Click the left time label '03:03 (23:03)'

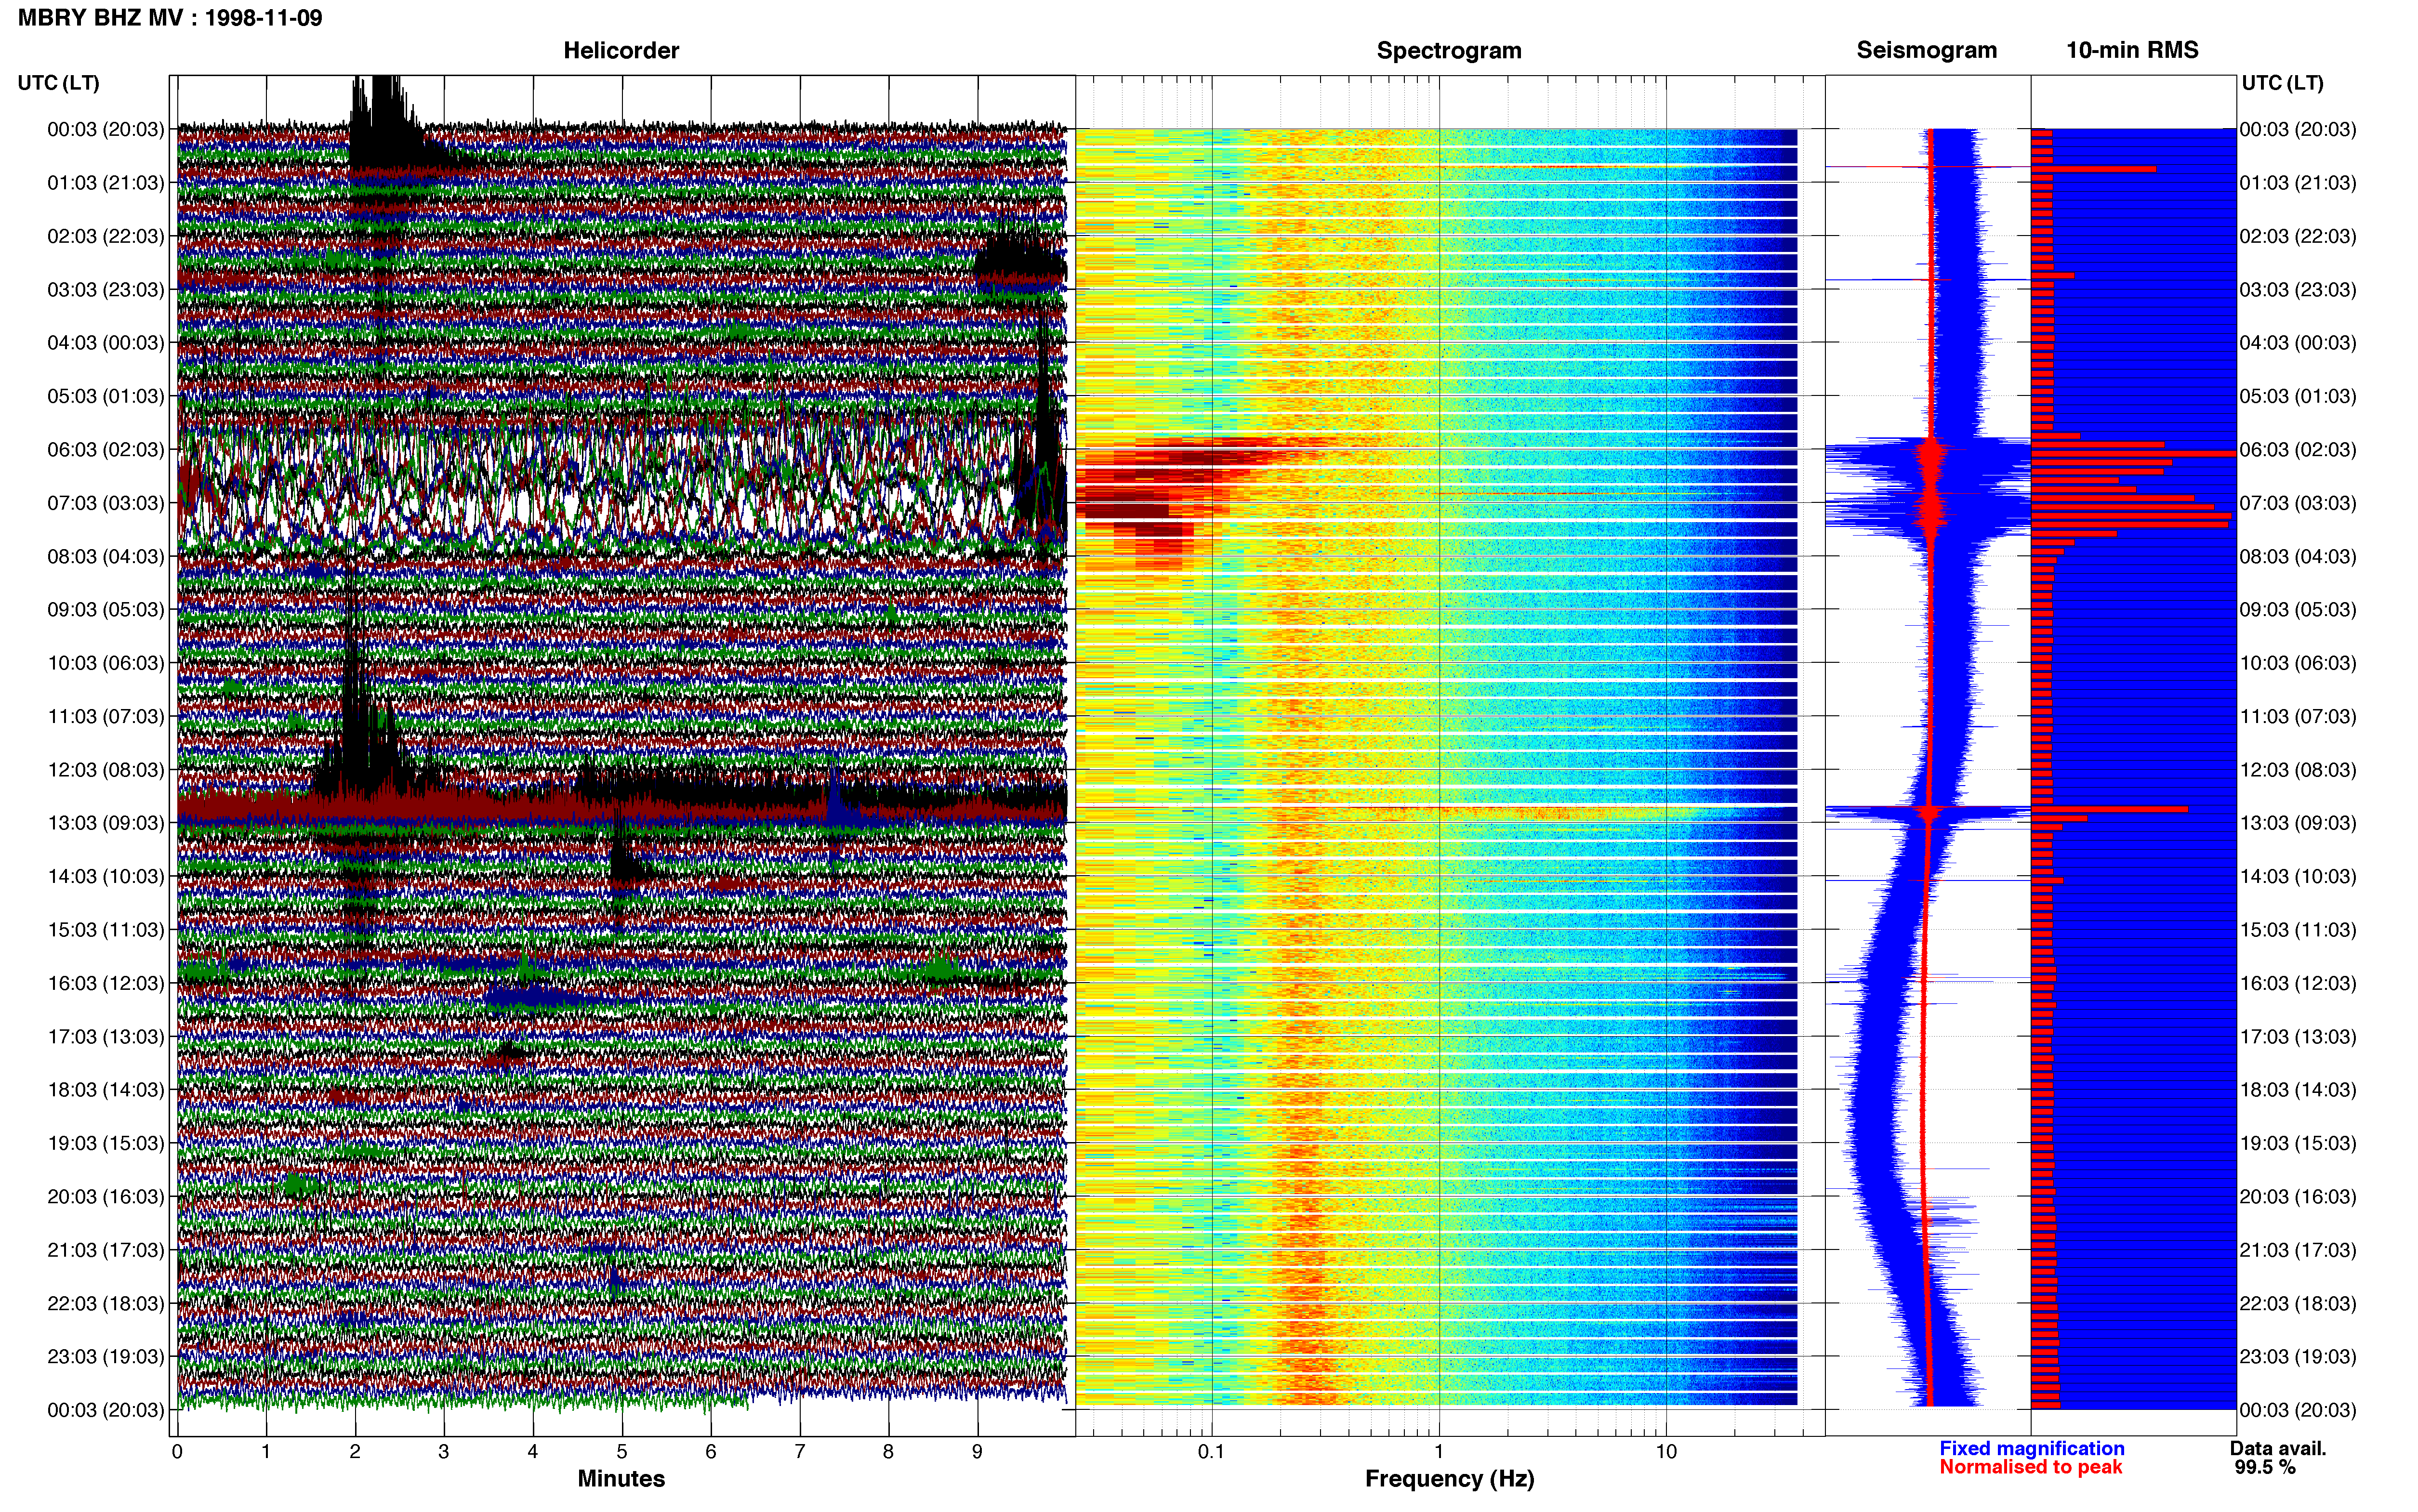click(x=106, y=290)
